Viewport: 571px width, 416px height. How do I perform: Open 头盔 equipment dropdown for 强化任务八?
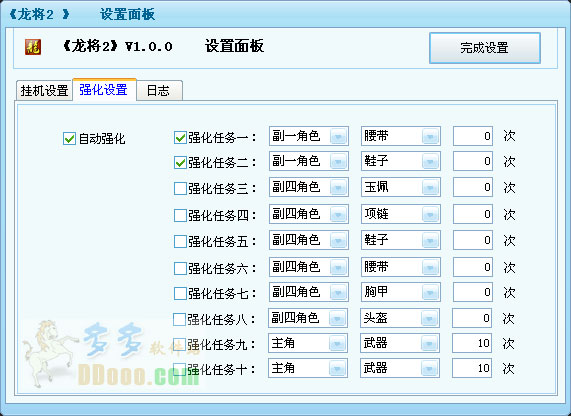(400, 318)
